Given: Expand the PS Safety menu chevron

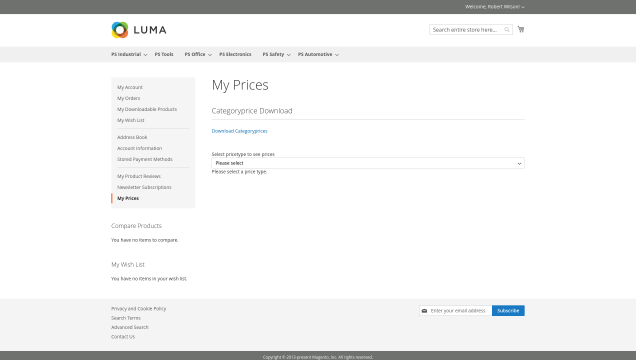Looking at the screenshot, I should click(x=289, y=55).
